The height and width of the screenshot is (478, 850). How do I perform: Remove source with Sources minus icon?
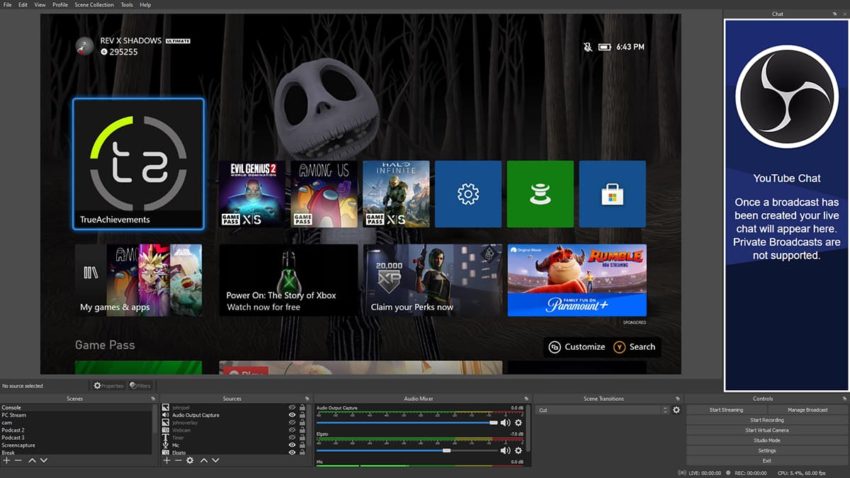[x=178, y=461]
